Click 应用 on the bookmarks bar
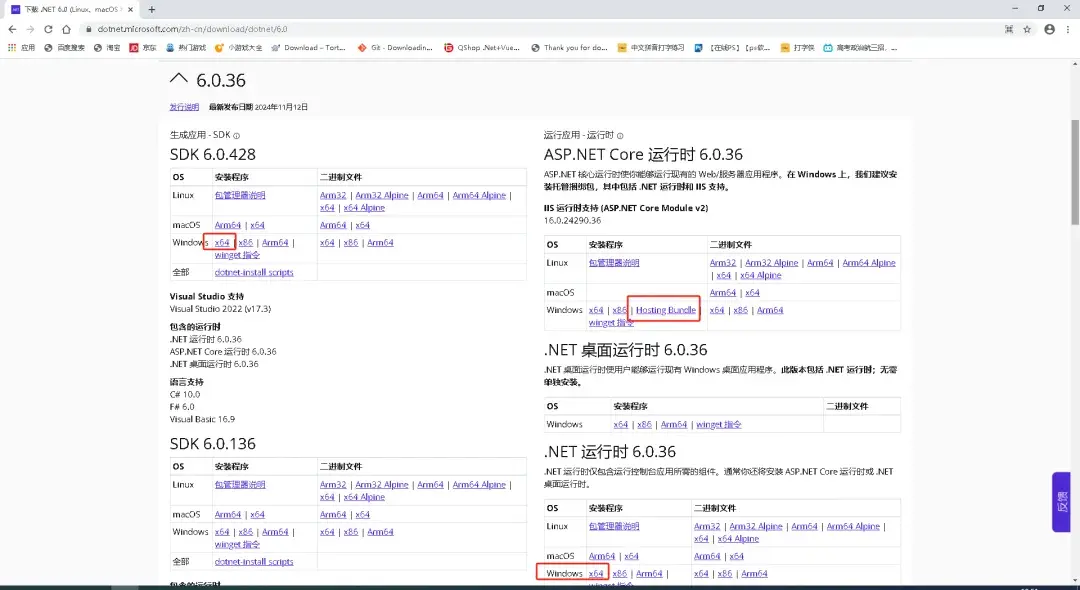This screenshot has height=590, width=1080. coord(25,47)
